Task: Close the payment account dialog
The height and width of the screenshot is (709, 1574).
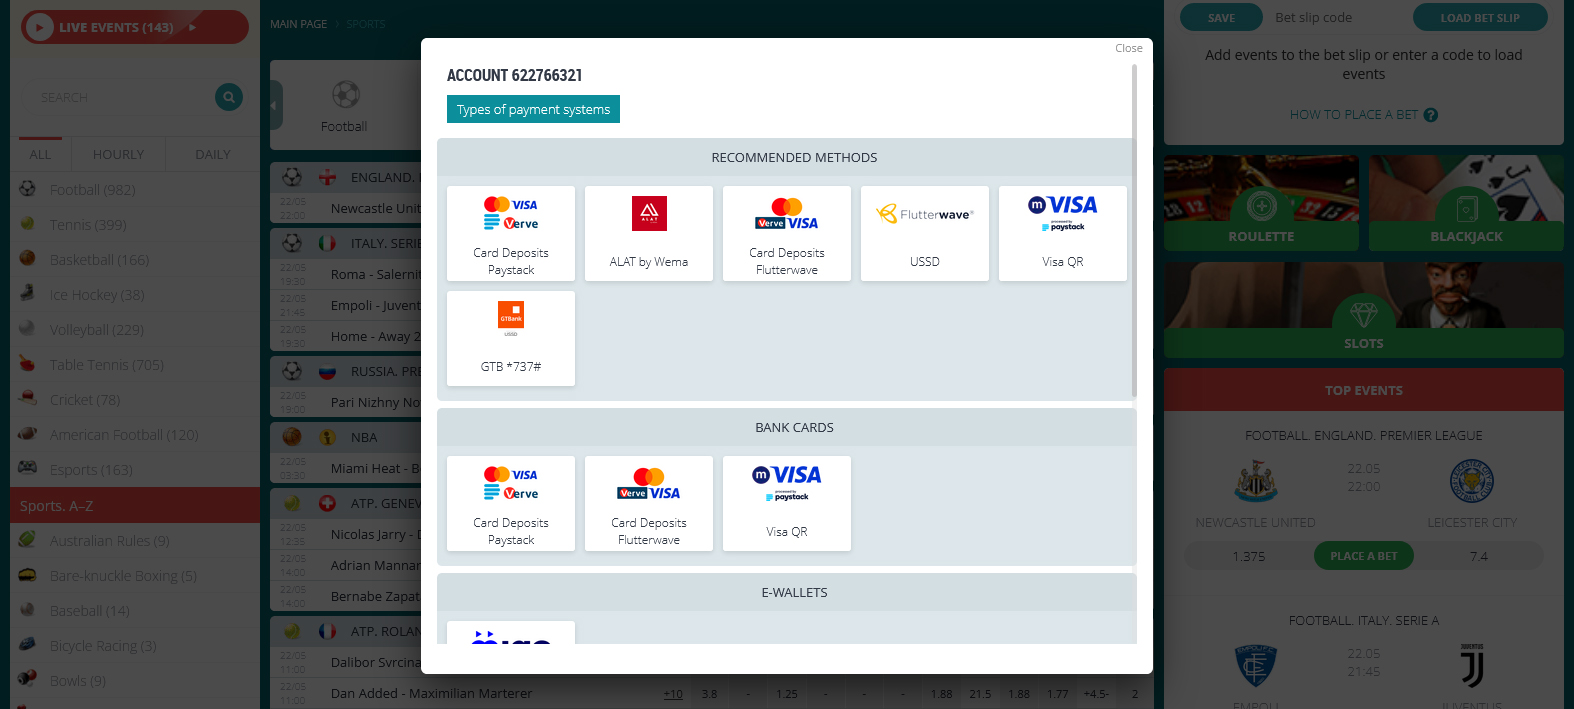Action: [1129, 48]
